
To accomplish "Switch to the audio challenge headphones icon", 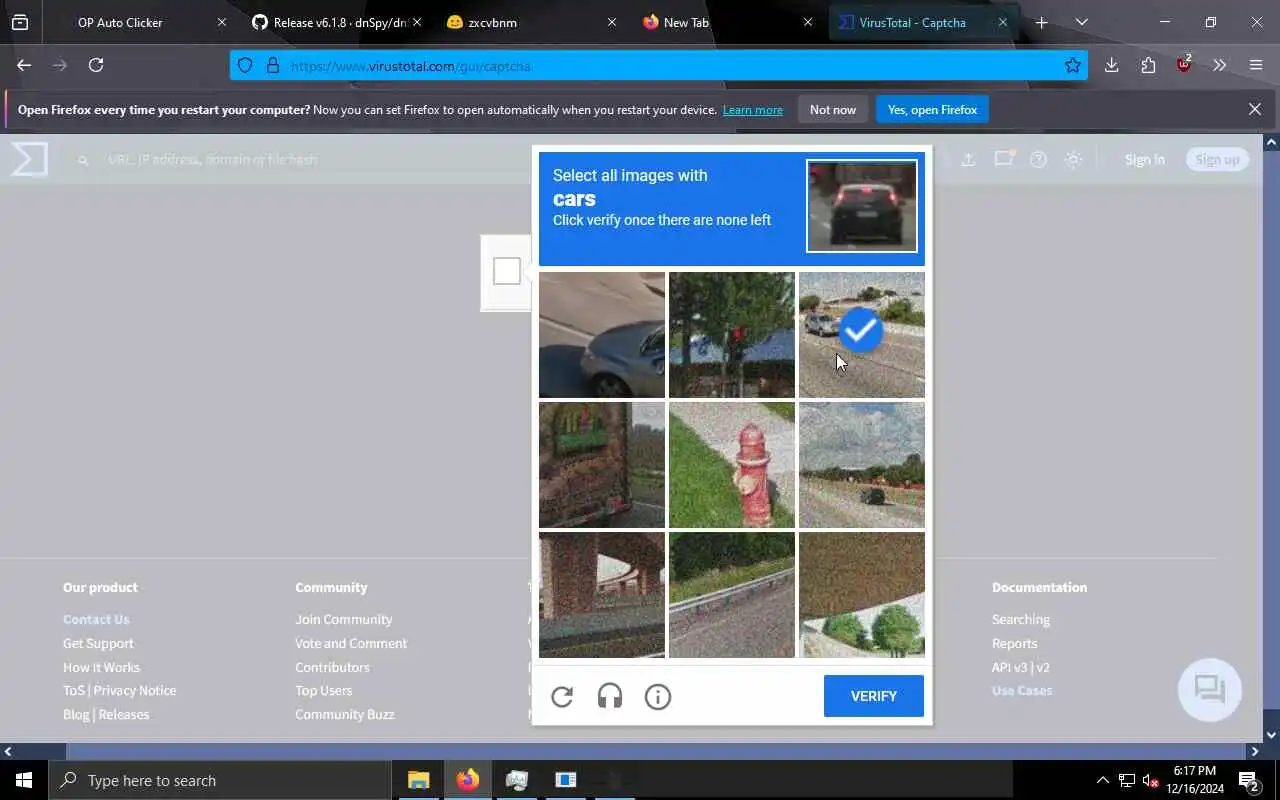I will 610,697.
